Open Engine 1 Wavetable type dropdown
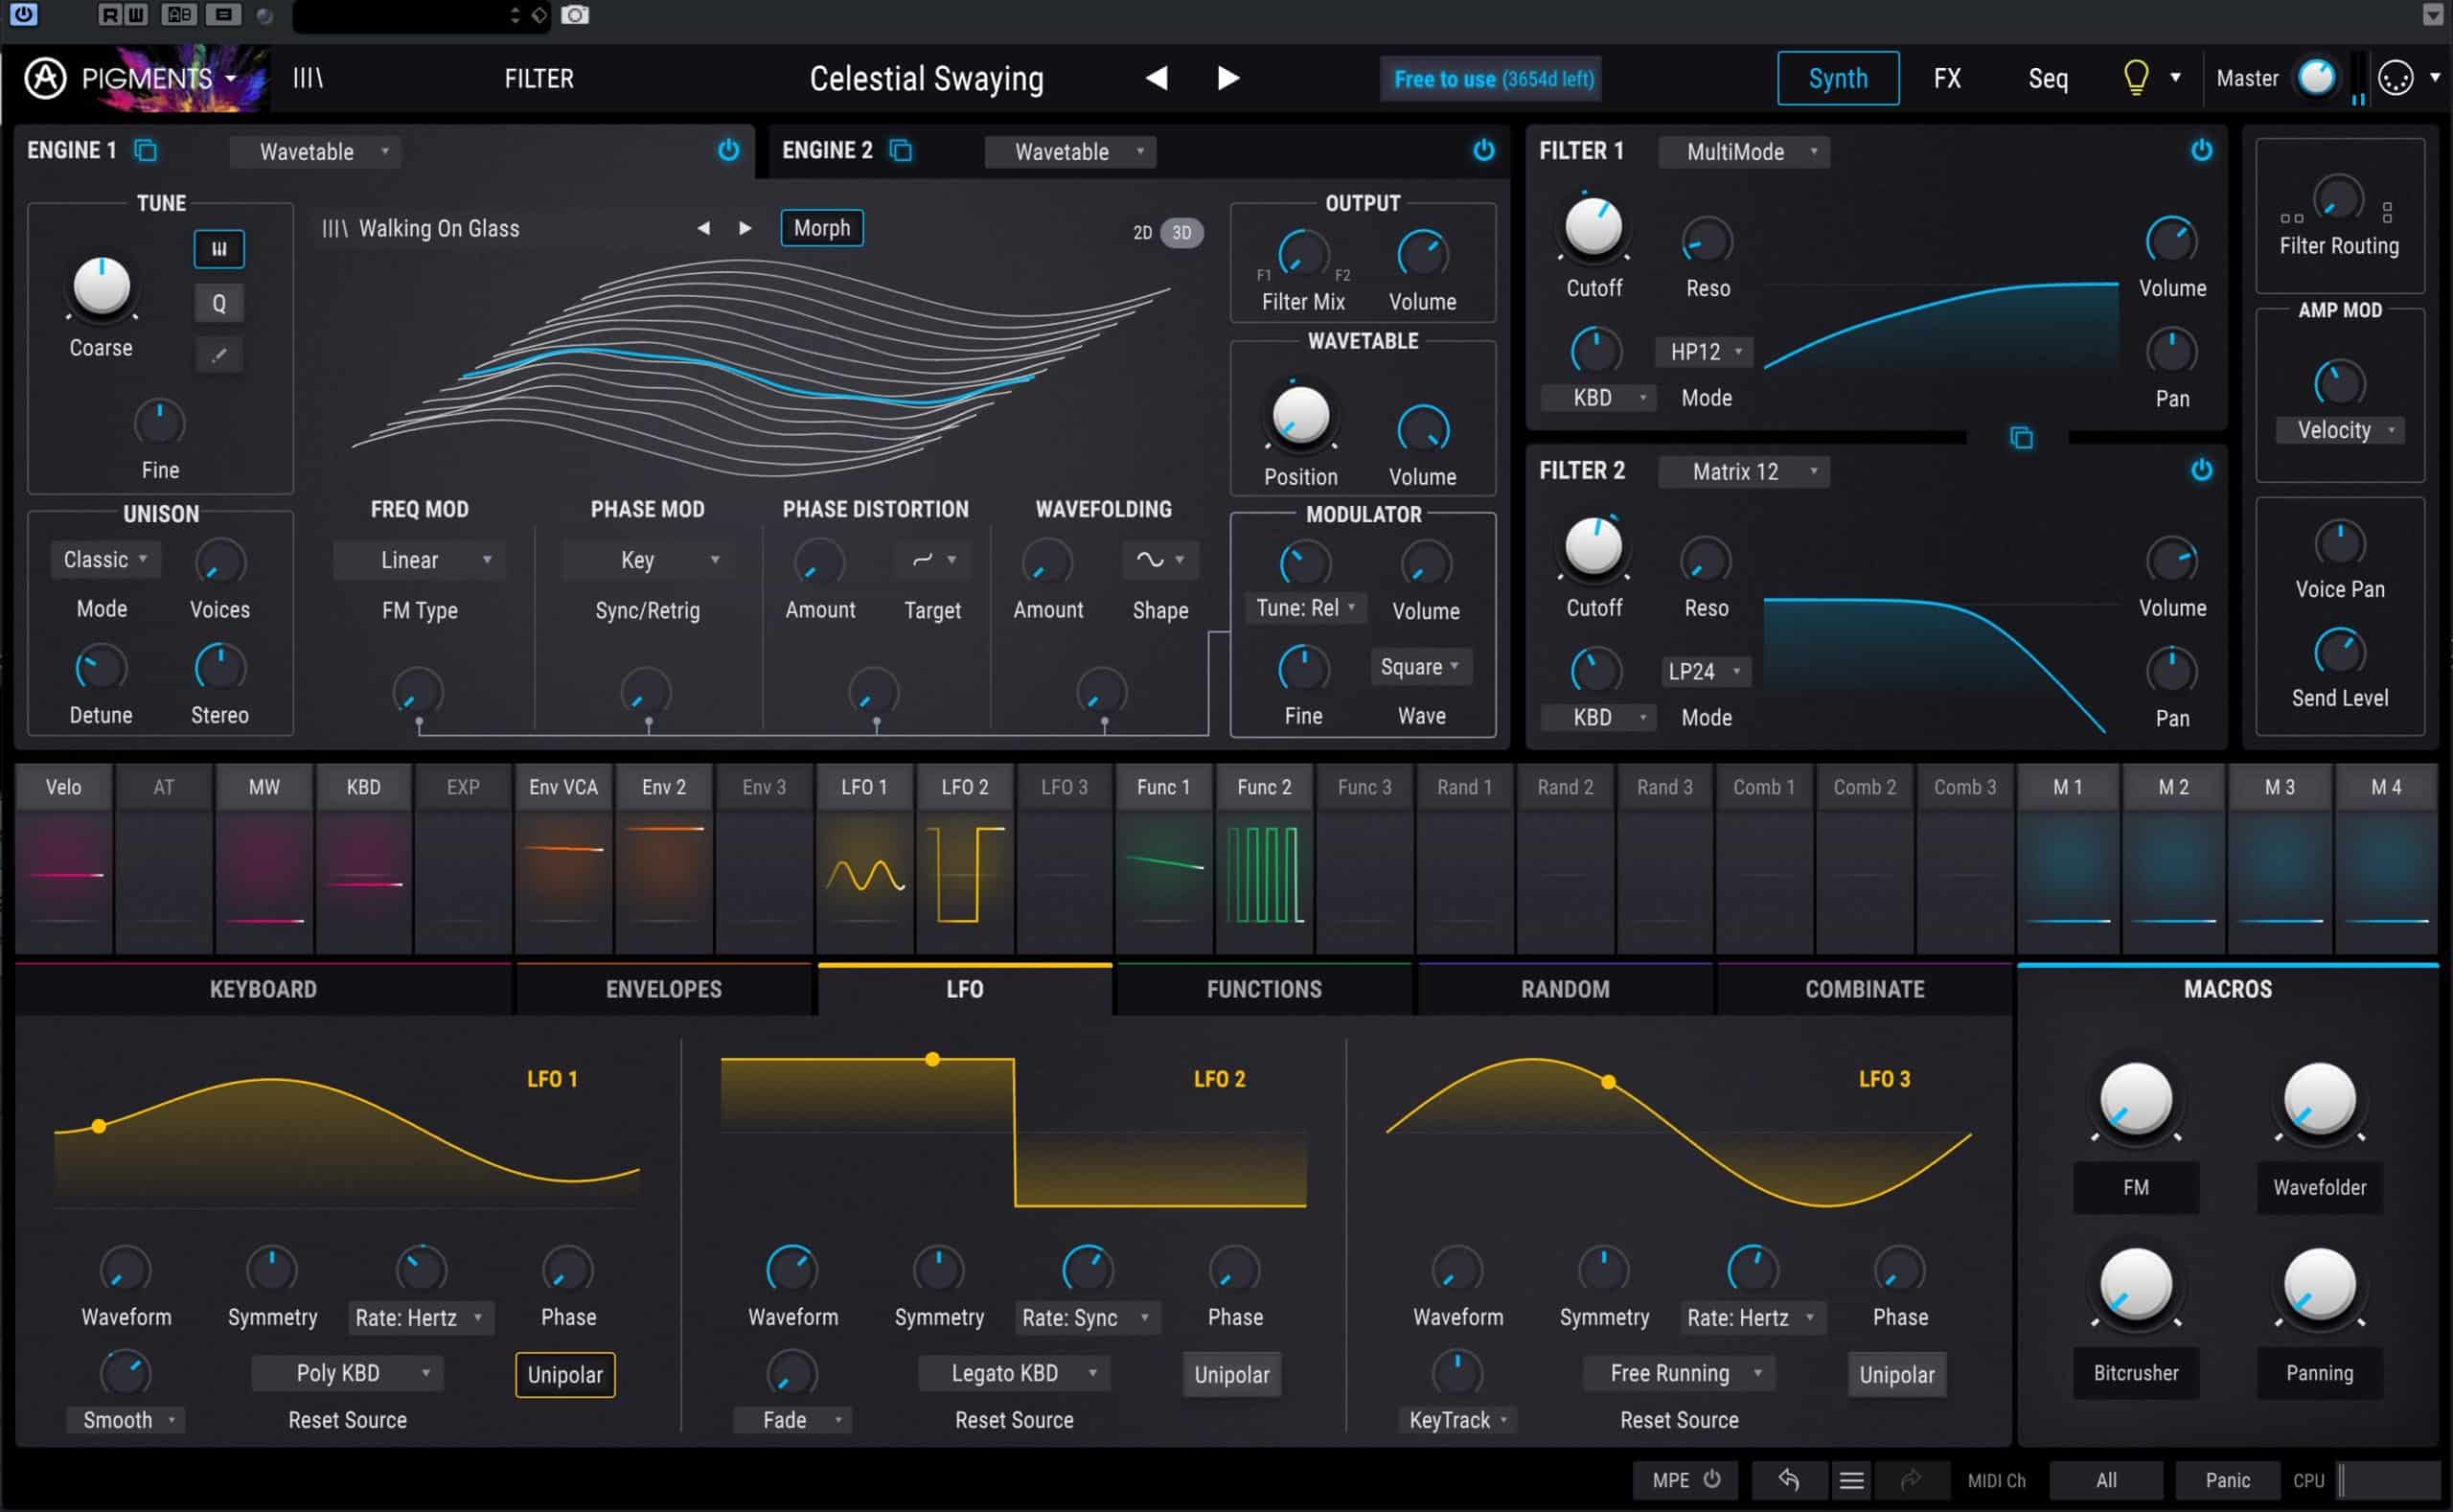Viewport: 2453px width, 1512px height. pos(317,152)
